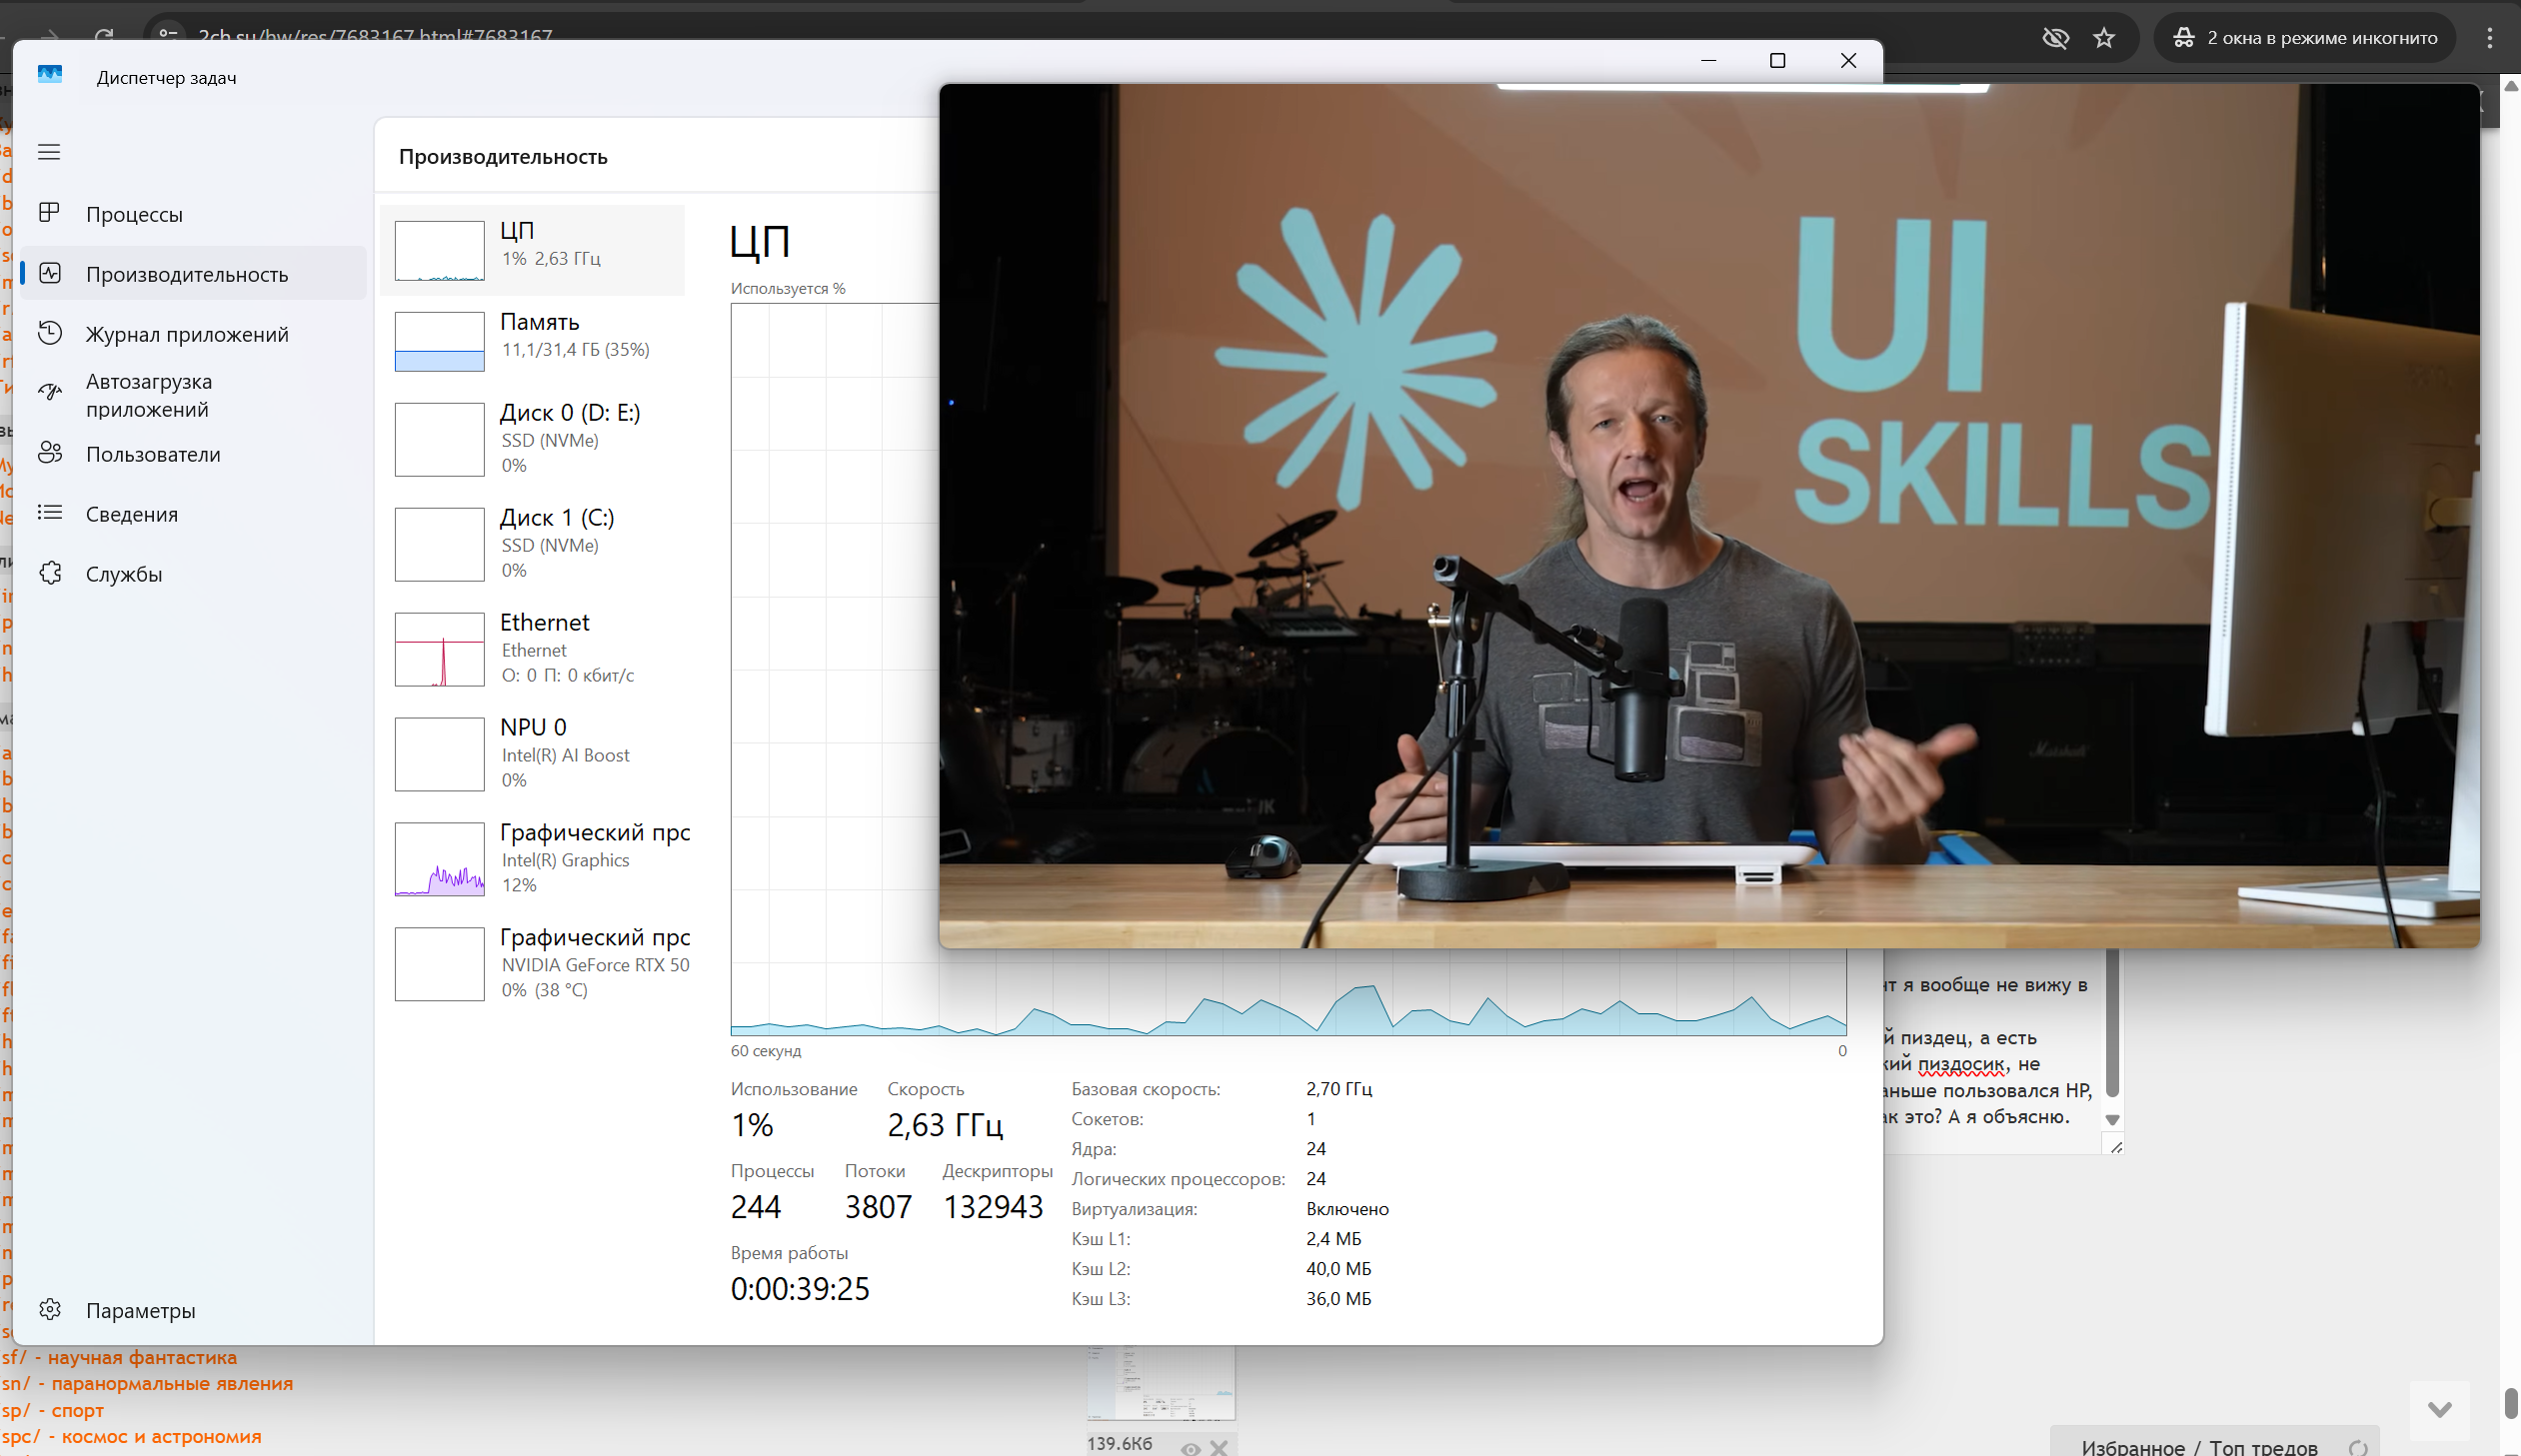Open Журнал приложений in the sidebar
The height and width of the screenshot is (1456, 2521).
(194, 334)
